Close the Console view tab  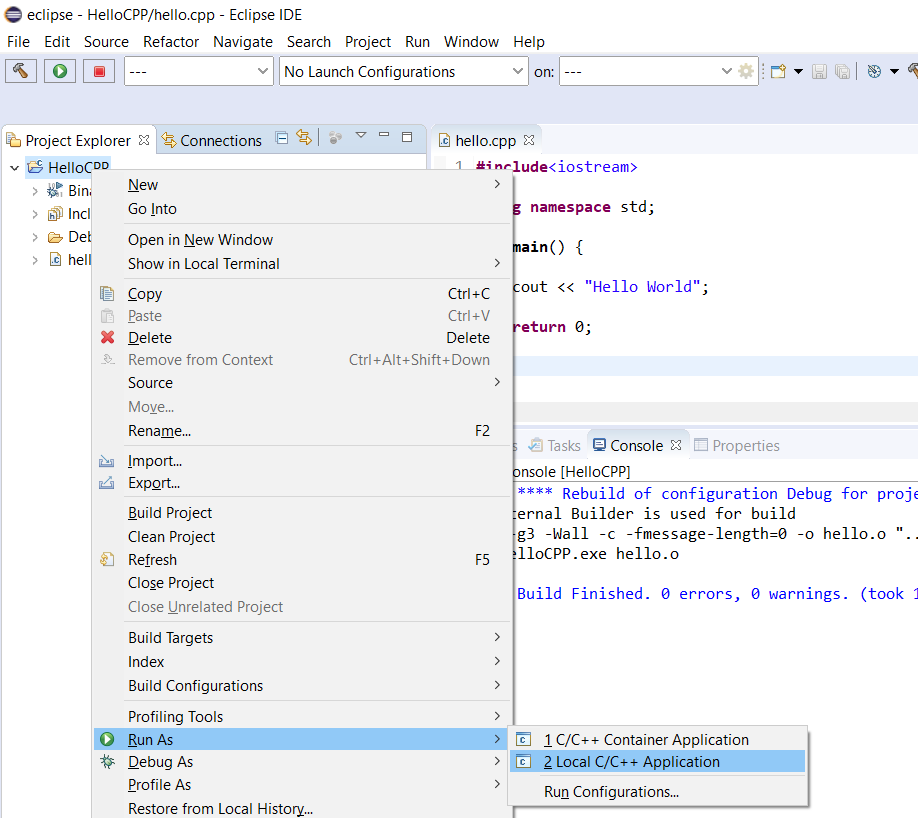tap(676, 445)
